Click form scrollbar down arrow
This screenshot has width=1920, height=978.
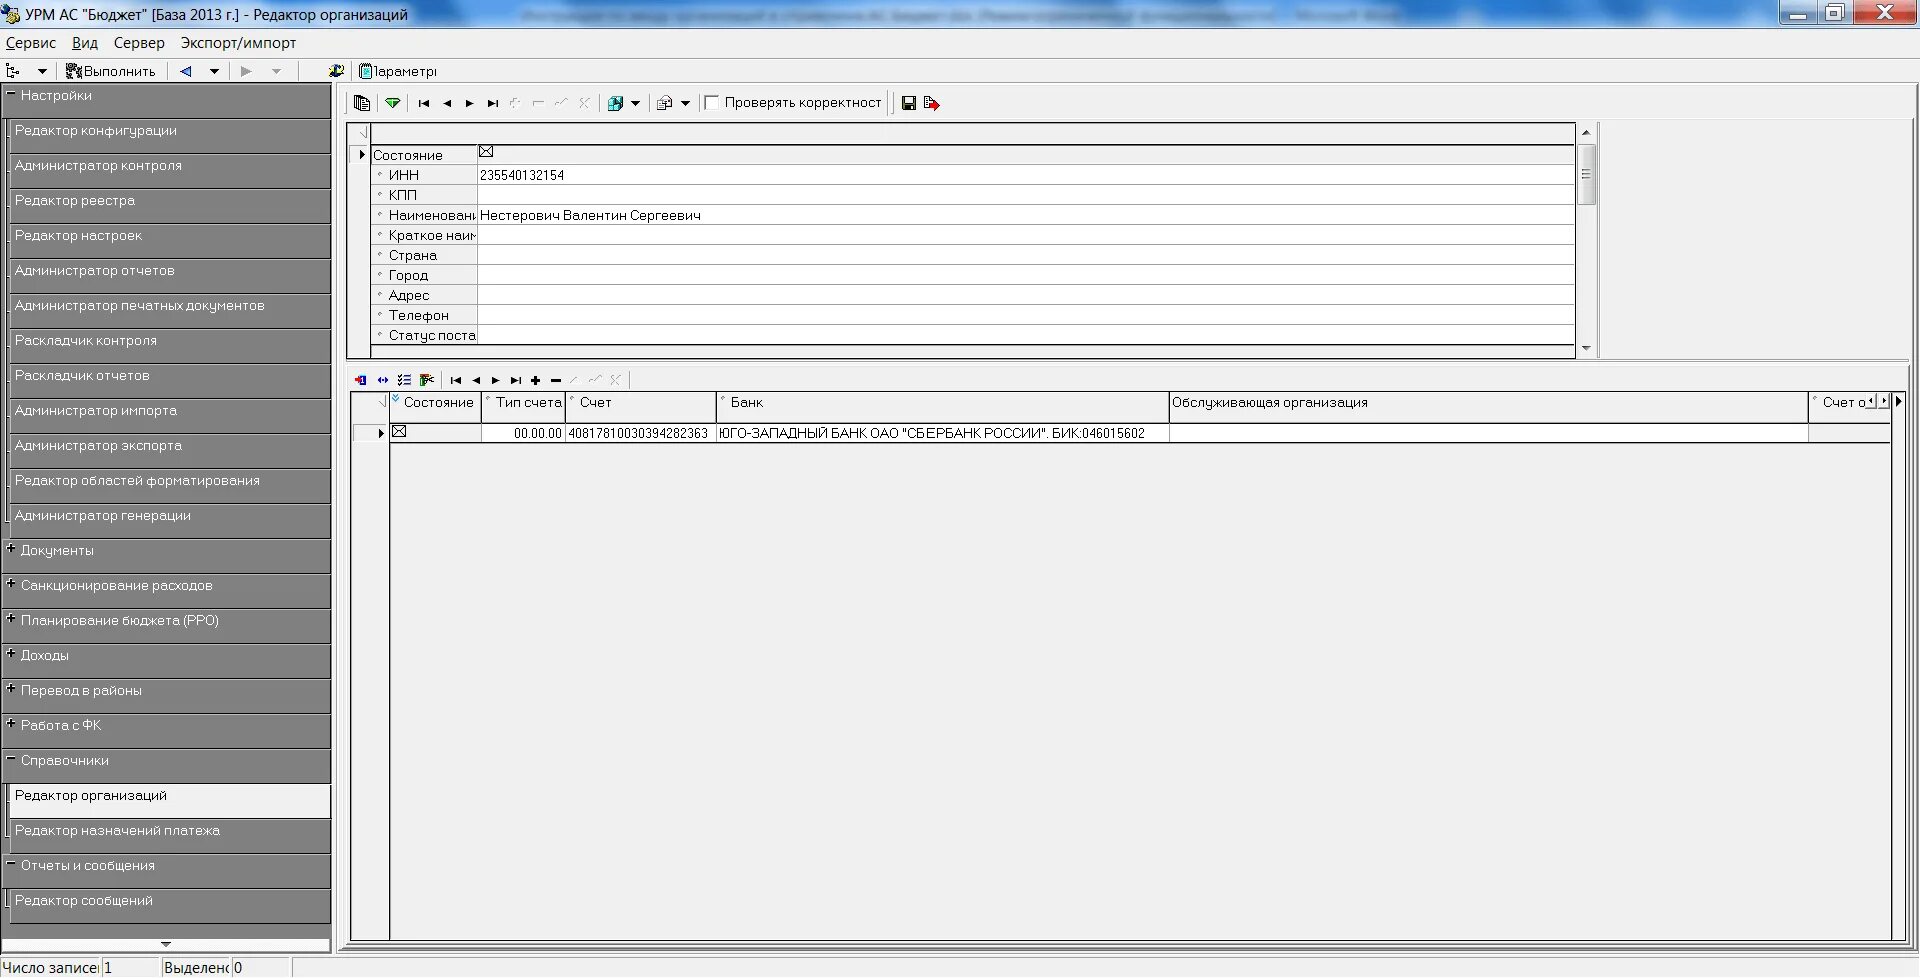(x=1586, y=349)
